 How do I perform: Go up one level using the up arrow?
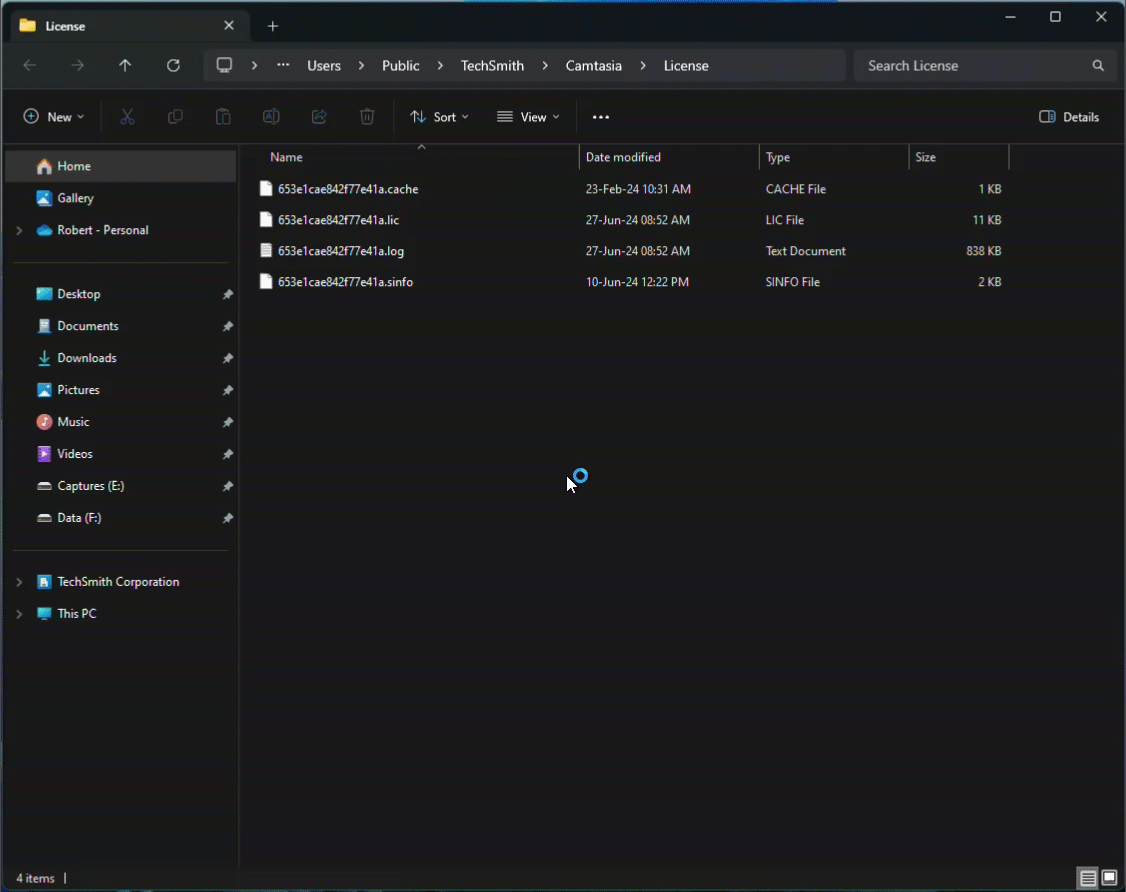tap(125, 65)
